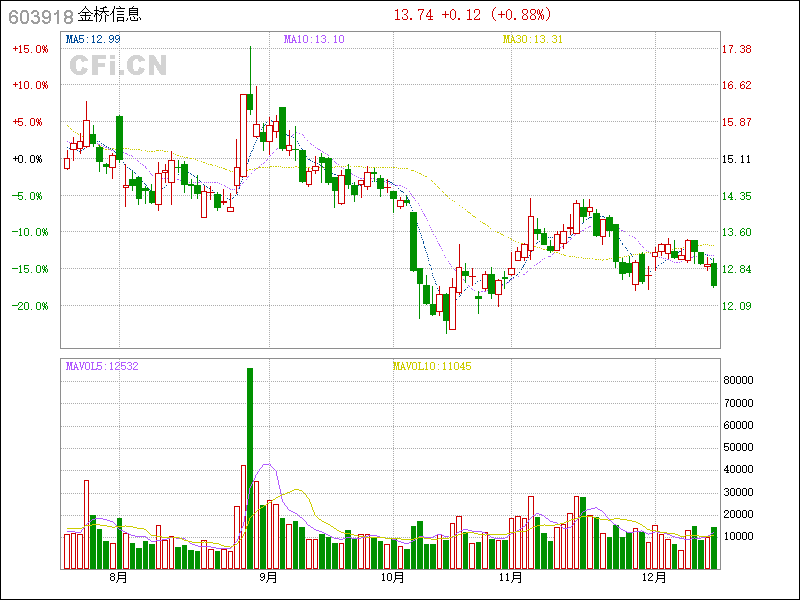Click the CFi.CN watermark logo
800x600 pixels.
pyautogui.click(x=117, y=66)
